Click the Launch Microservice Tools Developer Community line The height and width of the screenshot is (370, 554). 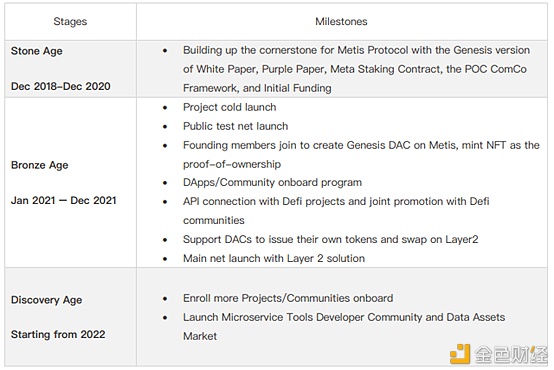pyautogui.click(x=344, y=317)
